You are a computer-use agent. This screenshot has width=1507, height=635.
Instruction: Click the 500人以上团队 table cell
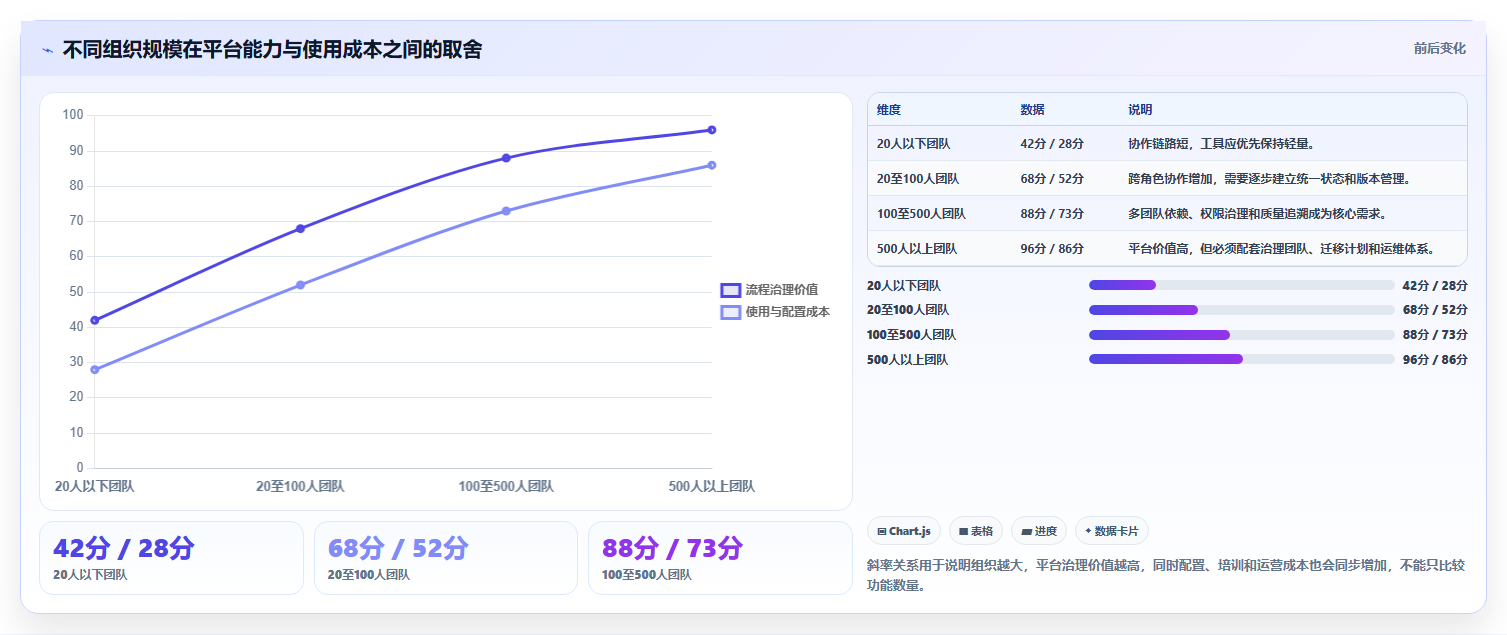[917, 249]
